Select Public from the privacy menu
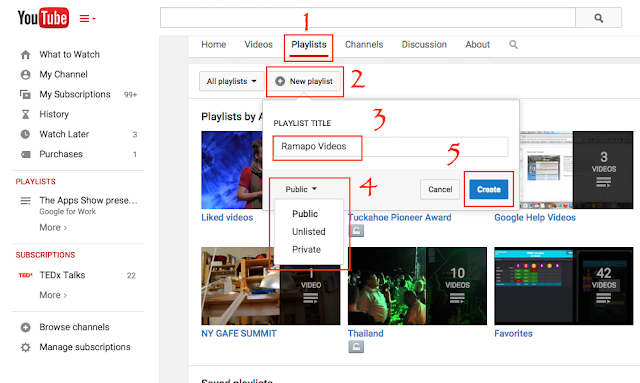The image size is (640, 383). pos(305,214)
